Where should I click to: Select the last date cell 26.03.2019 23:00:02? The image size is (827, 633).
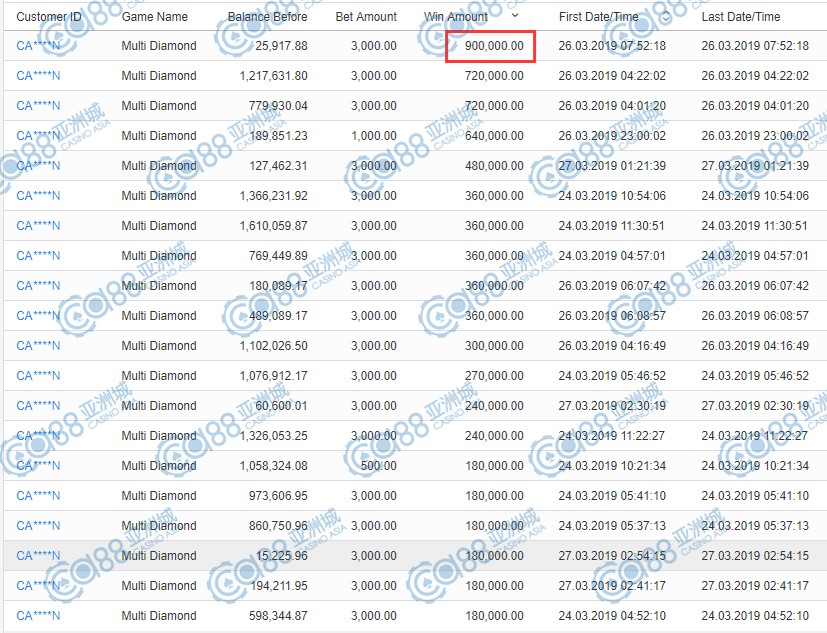pyautogui.click(x=755, y=136)
